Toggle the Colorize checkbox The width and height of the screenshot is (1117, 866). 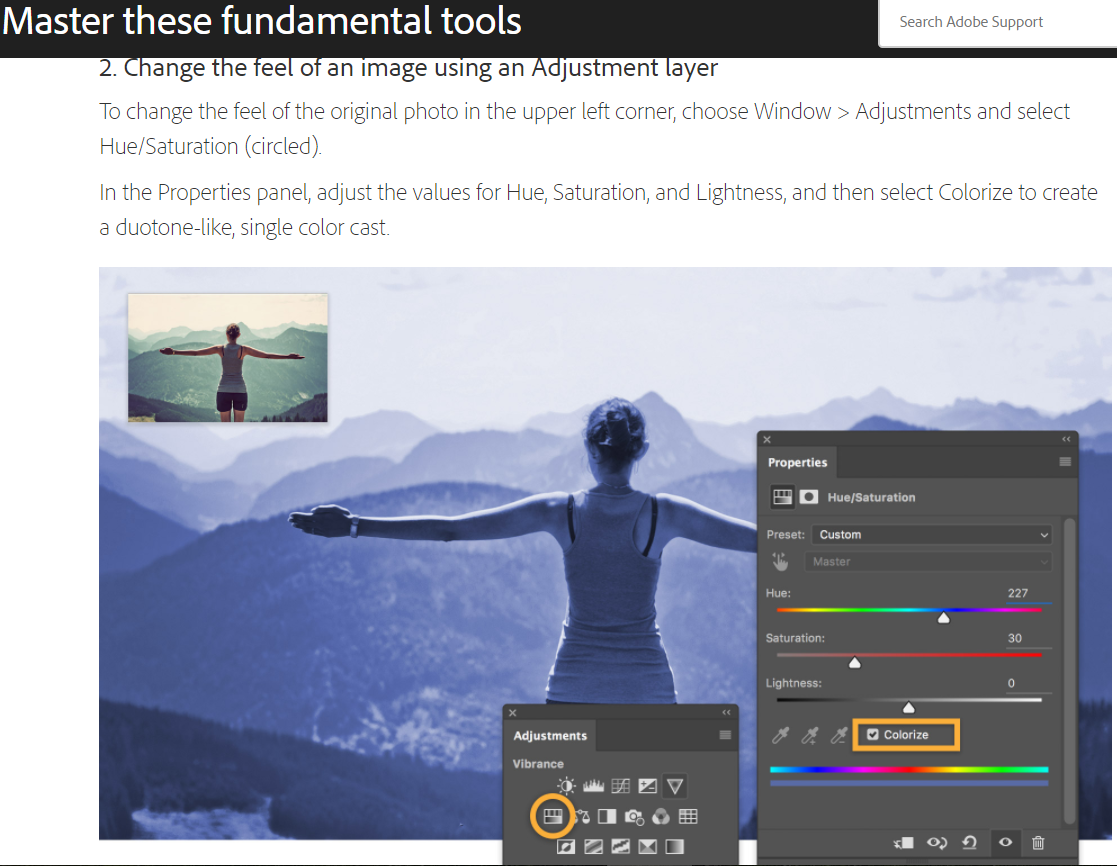click(x=873, y=734)
